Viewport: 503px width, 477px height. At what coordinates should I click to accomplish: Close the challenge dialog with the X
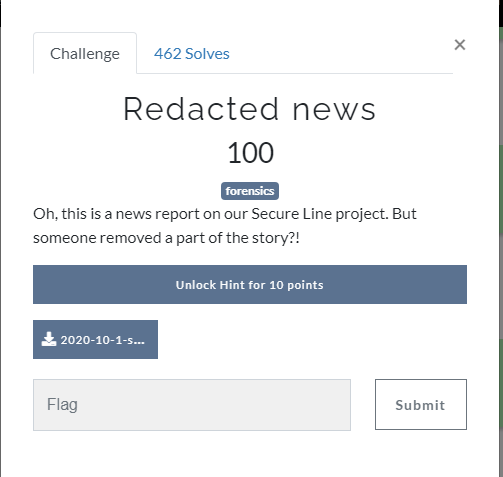460,44
